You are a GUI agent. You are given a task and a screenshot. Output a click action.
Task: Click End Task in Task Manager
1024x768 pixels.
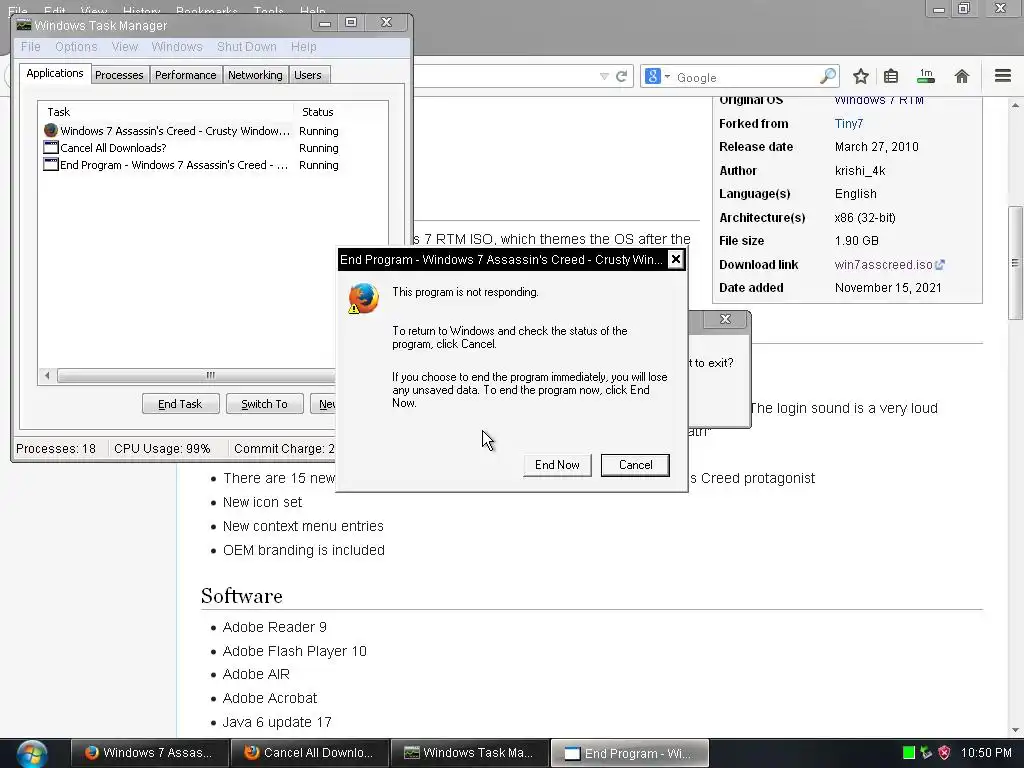[180, 404]
